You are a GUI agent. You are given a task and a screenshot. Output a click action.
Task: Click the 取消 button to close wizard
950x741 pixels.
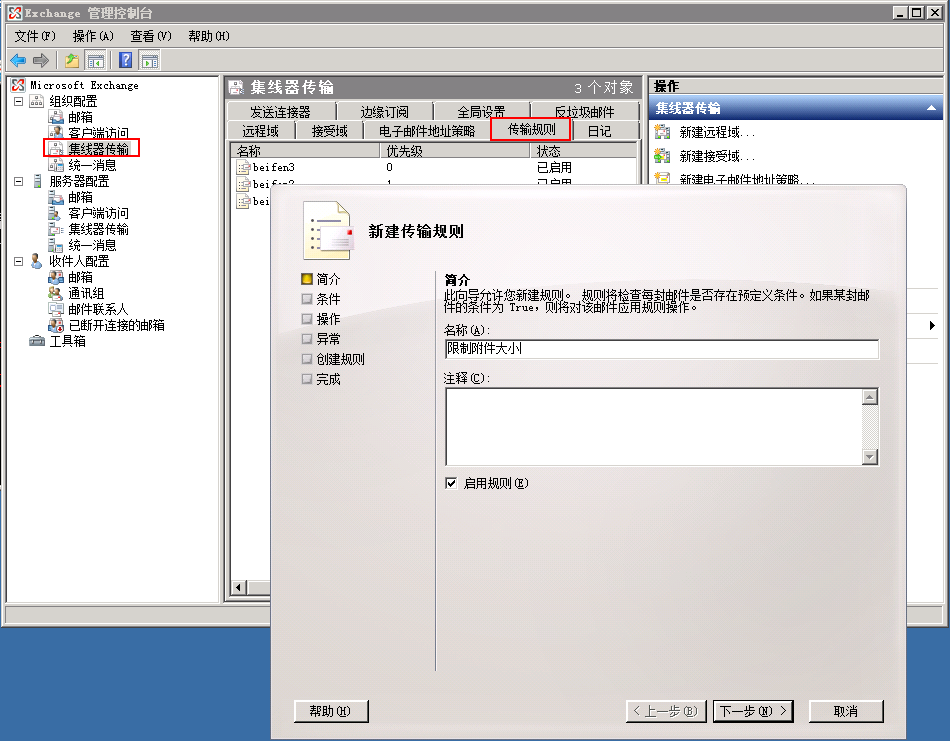pyautogui.click(x=846, y=710)
